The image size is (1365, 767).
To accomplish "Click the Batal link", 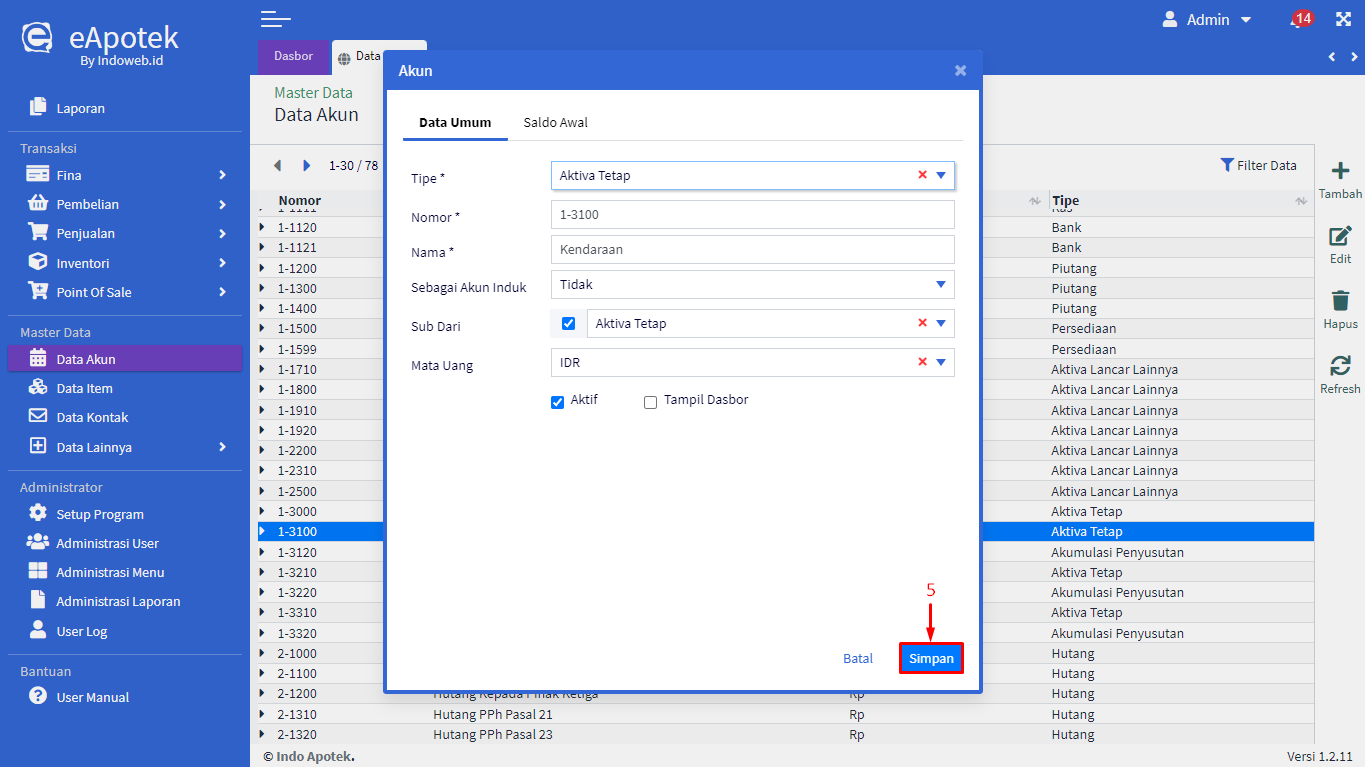I will (x=858, y=658).
